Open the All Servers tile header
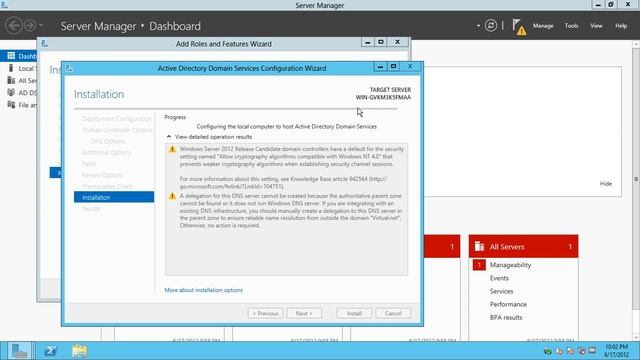The width and height of the screenshot is (640, 360). (523, 247)
